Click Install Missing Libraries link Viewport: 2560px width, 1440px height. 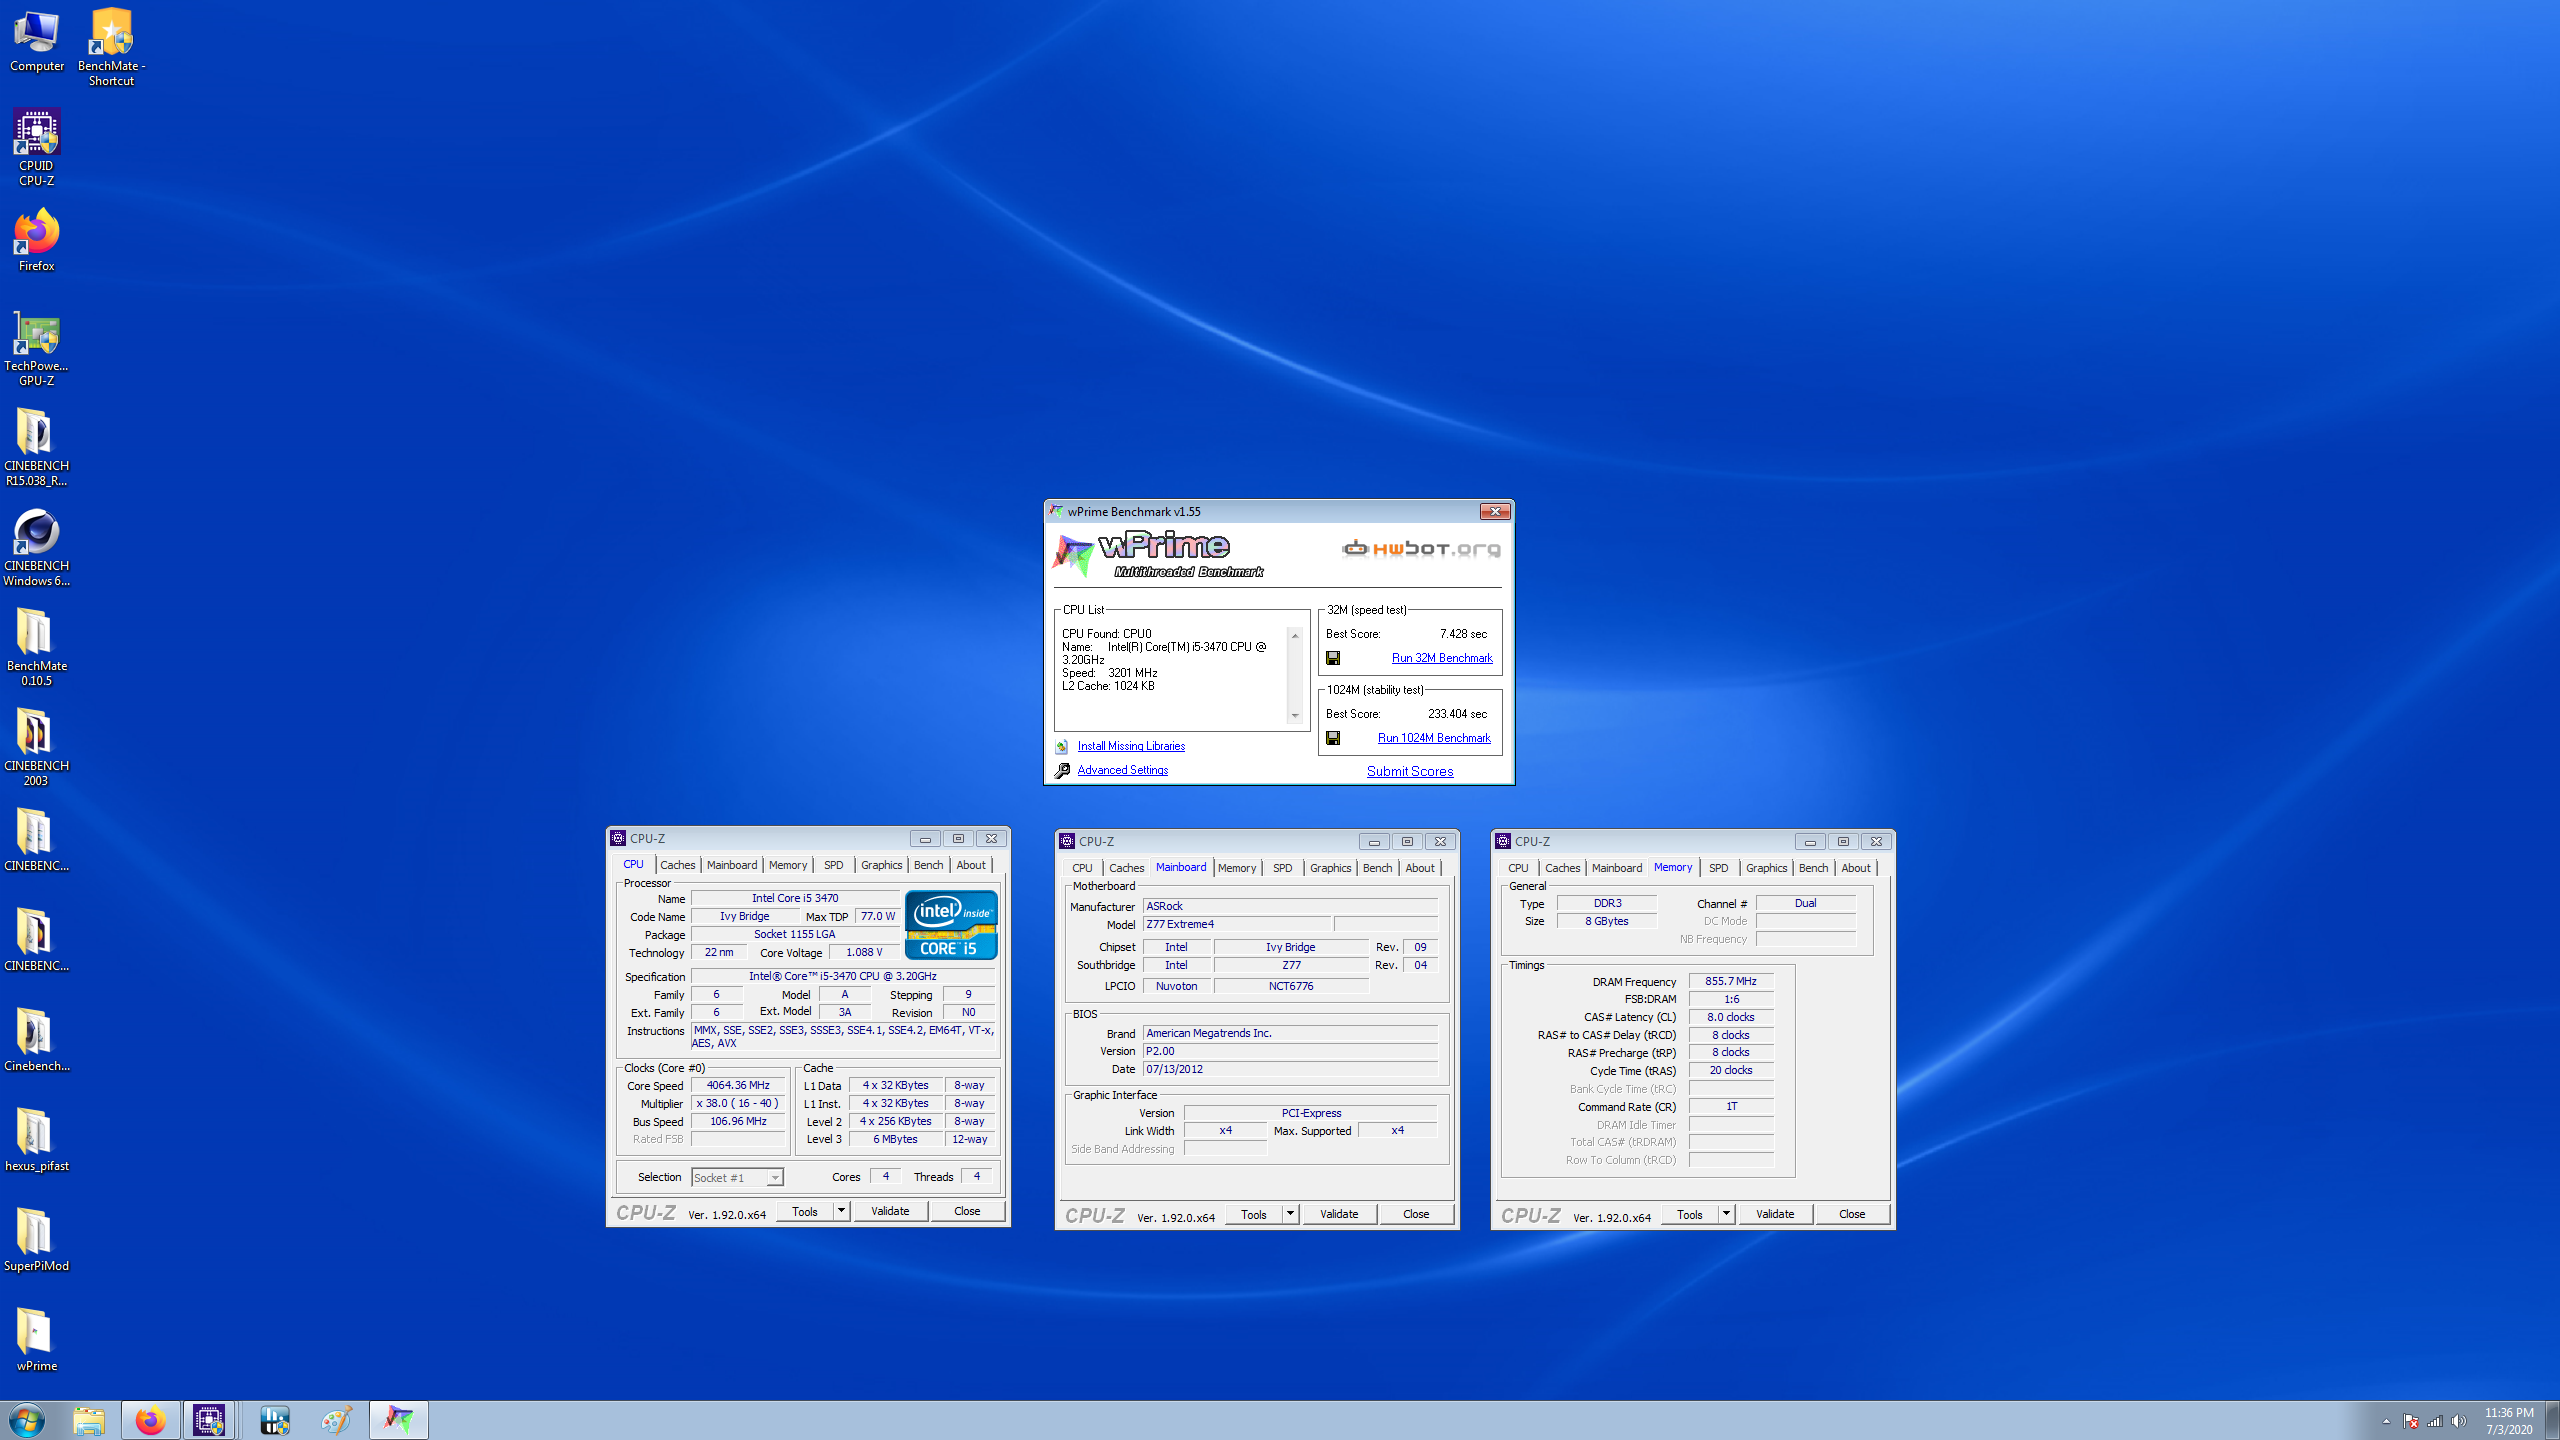[x=1131, y=746]
